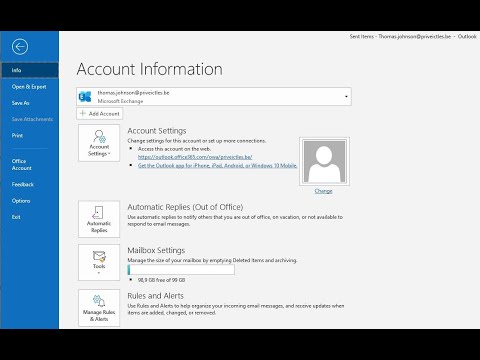
Task: Follow the Get the Outlook app link
Action: coord(218,165)
